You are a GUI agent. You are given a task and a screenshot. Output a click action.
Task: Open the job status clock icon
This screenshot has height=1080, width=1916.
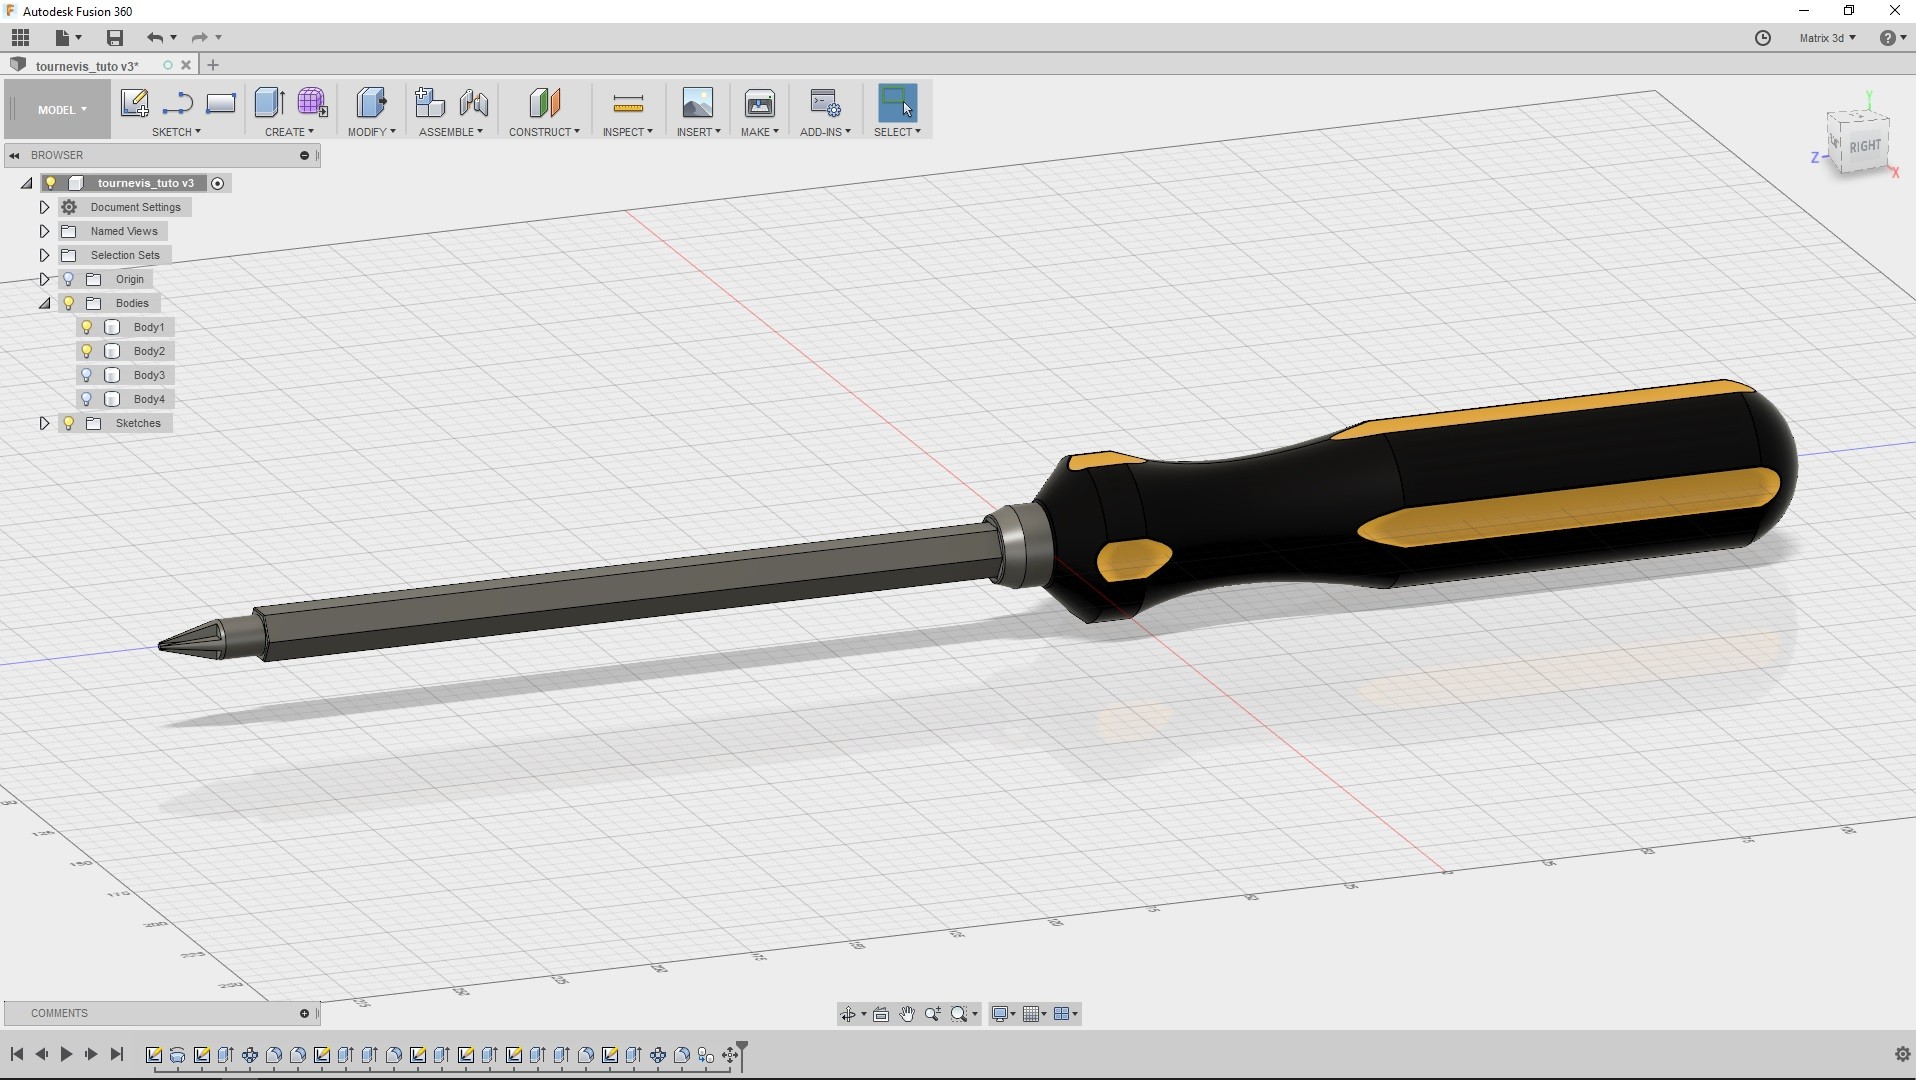tap(1763, 38)
